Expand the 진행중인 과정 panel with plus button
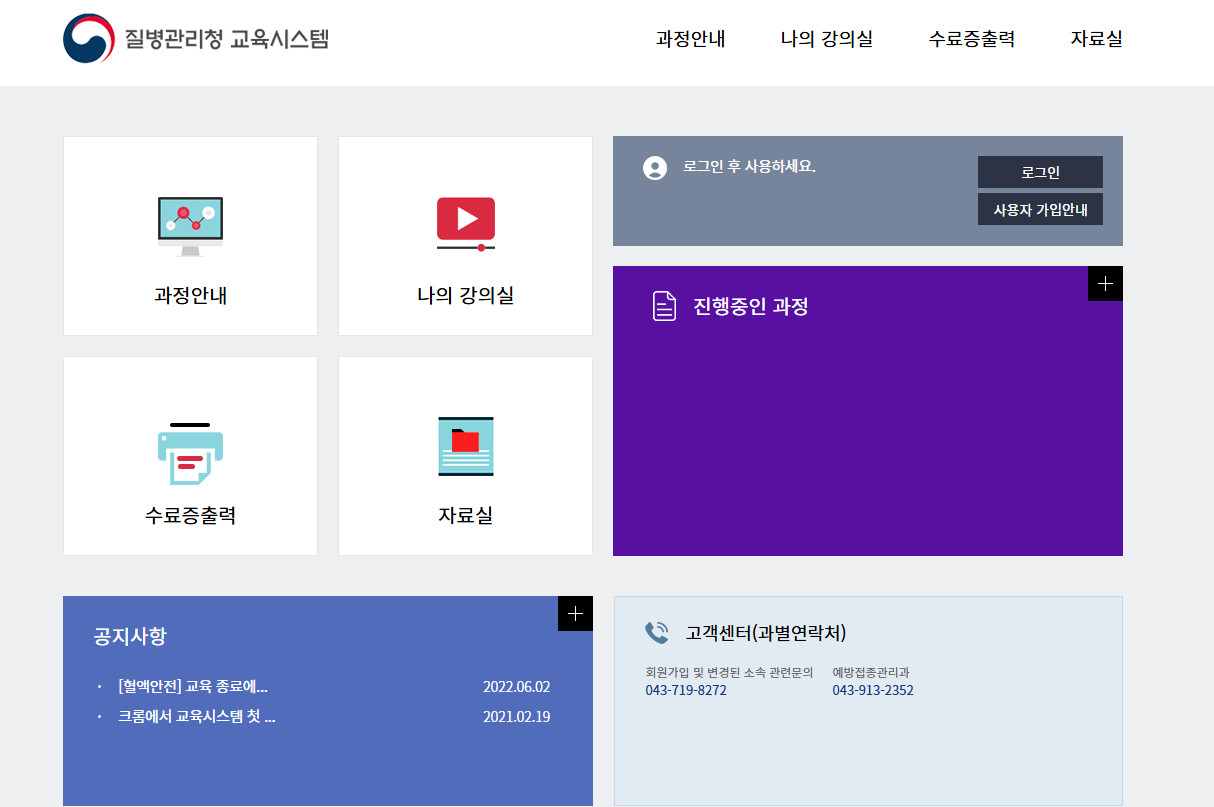Viewport: 1214px width, 807px height. click(1104, 283)
